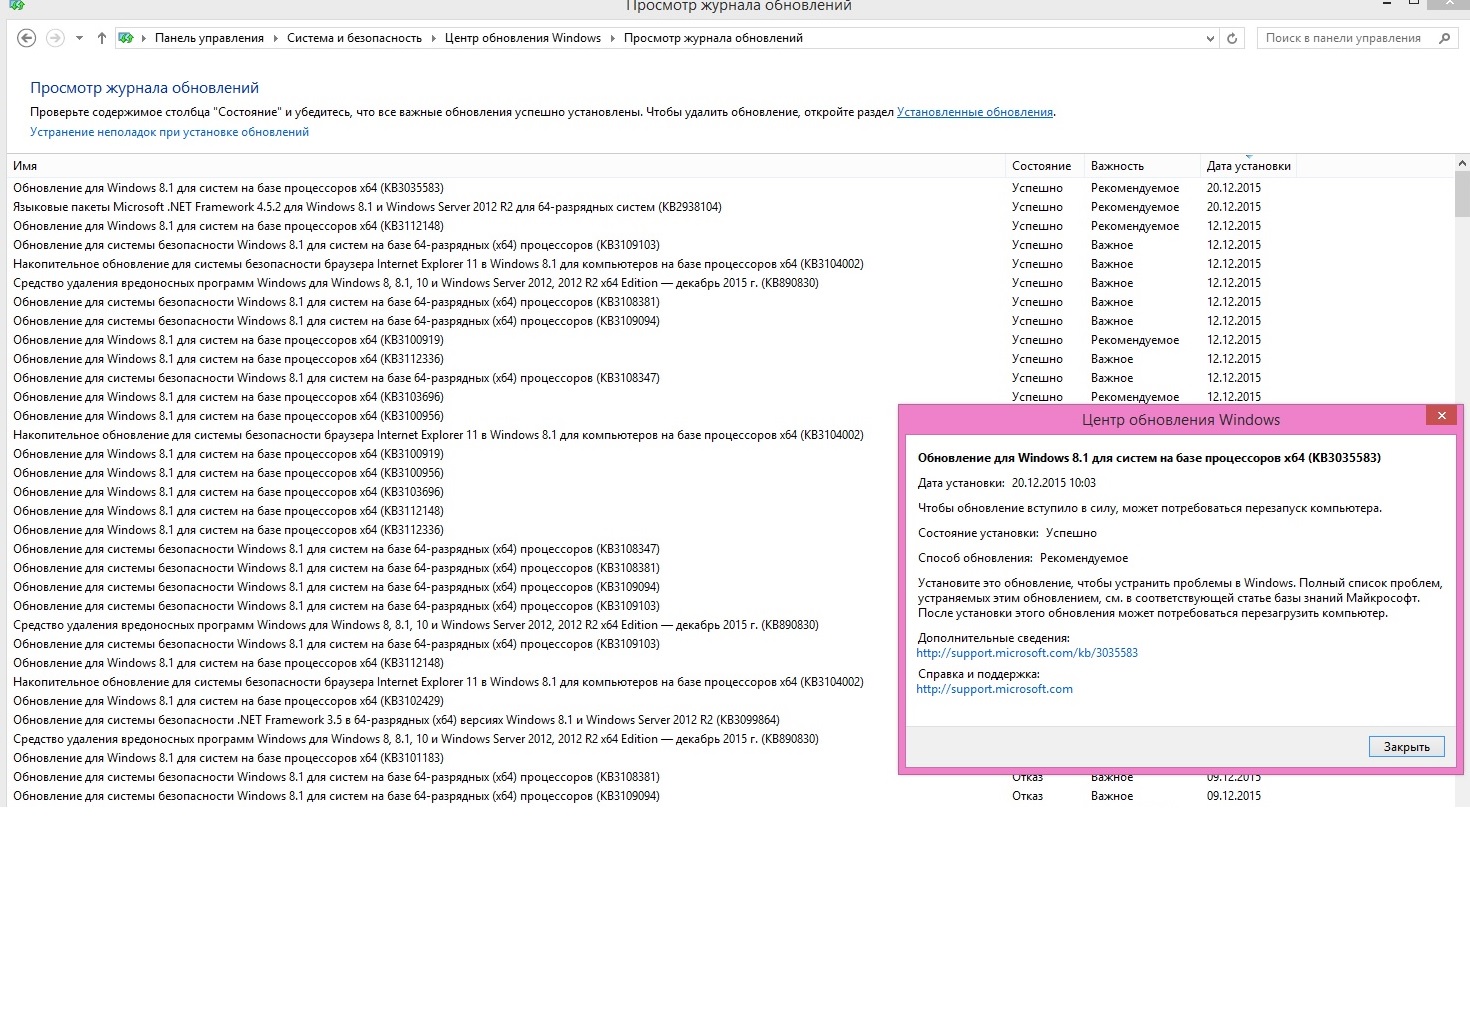Select the KB3101183 update row

coord(453,758)
